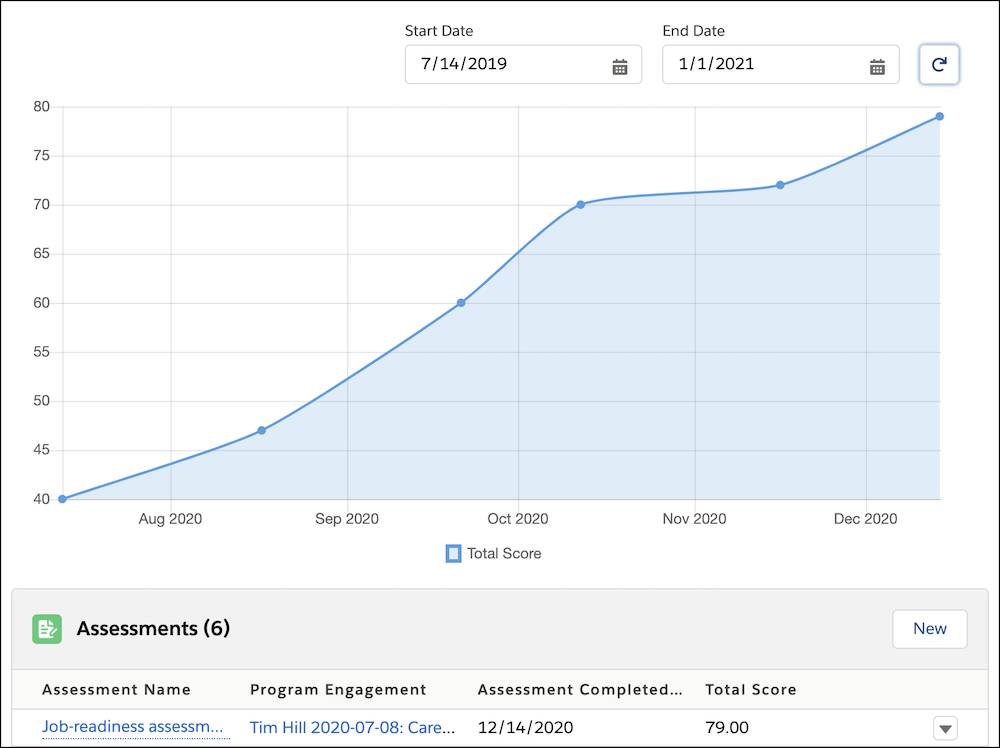1000x748 pixels.
Task: Open the Assessments (6) related list title
Action: pos(153,629)
